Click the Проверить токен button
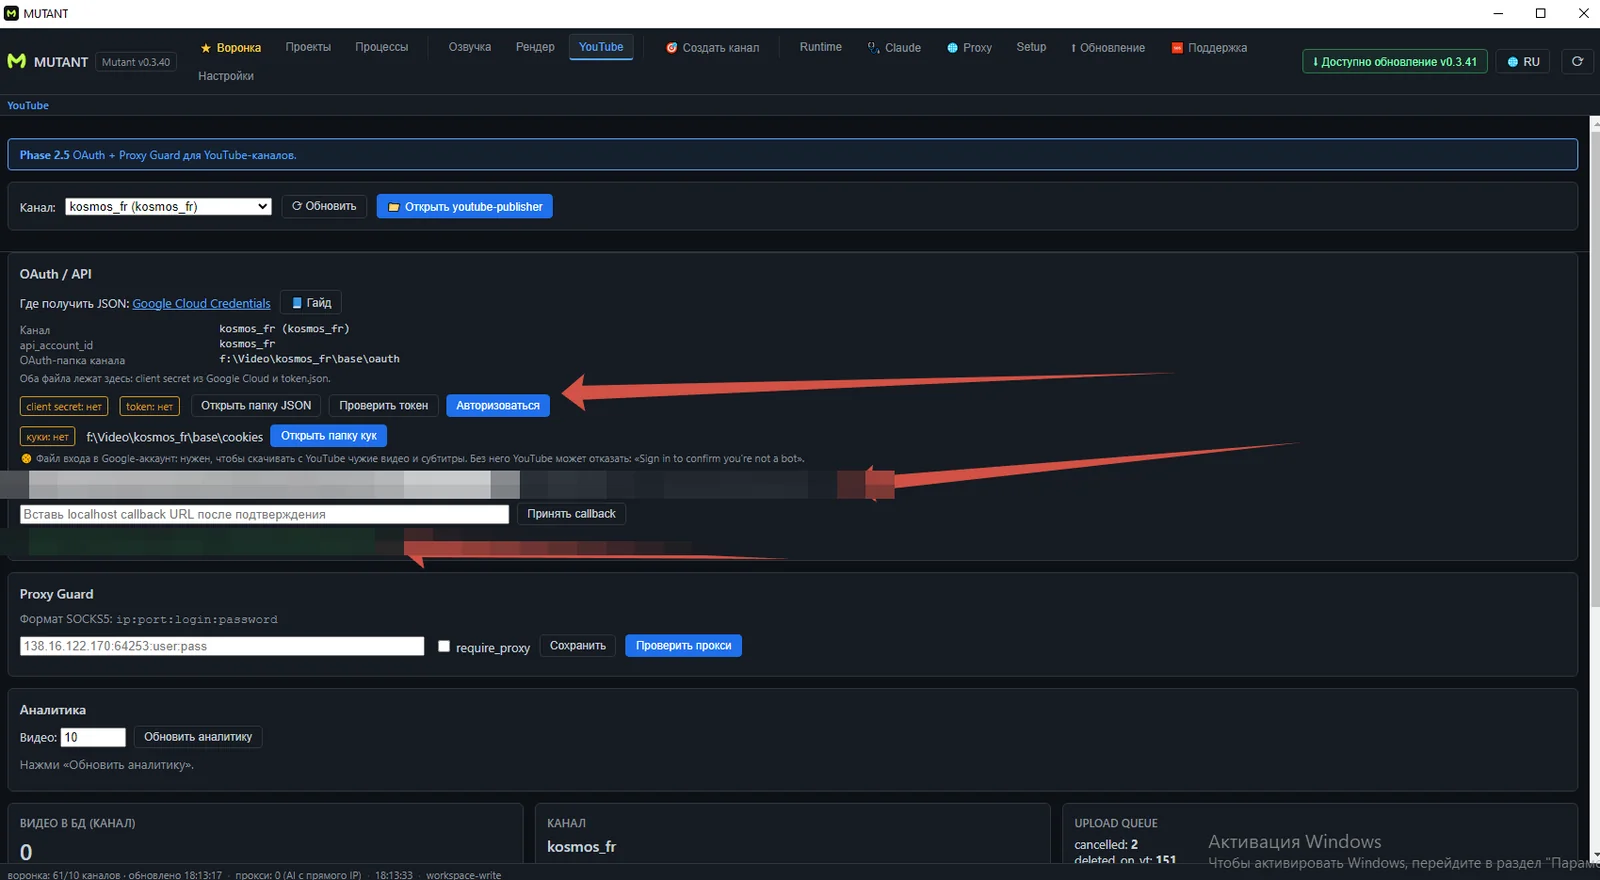 click(x=383, y=406)
